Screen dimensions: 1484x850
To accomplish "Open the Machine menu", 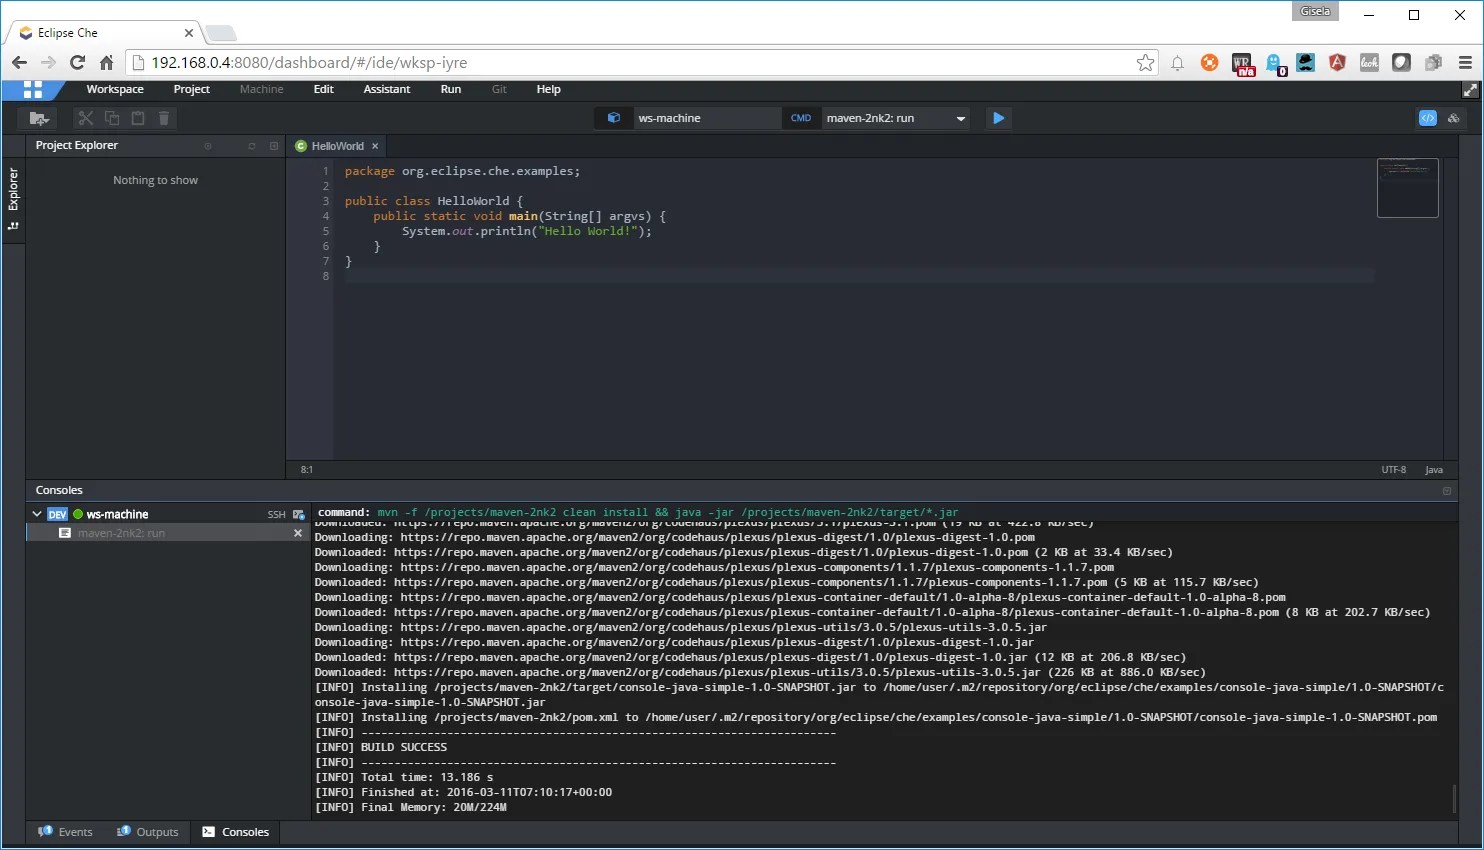I will pos(262,89).
